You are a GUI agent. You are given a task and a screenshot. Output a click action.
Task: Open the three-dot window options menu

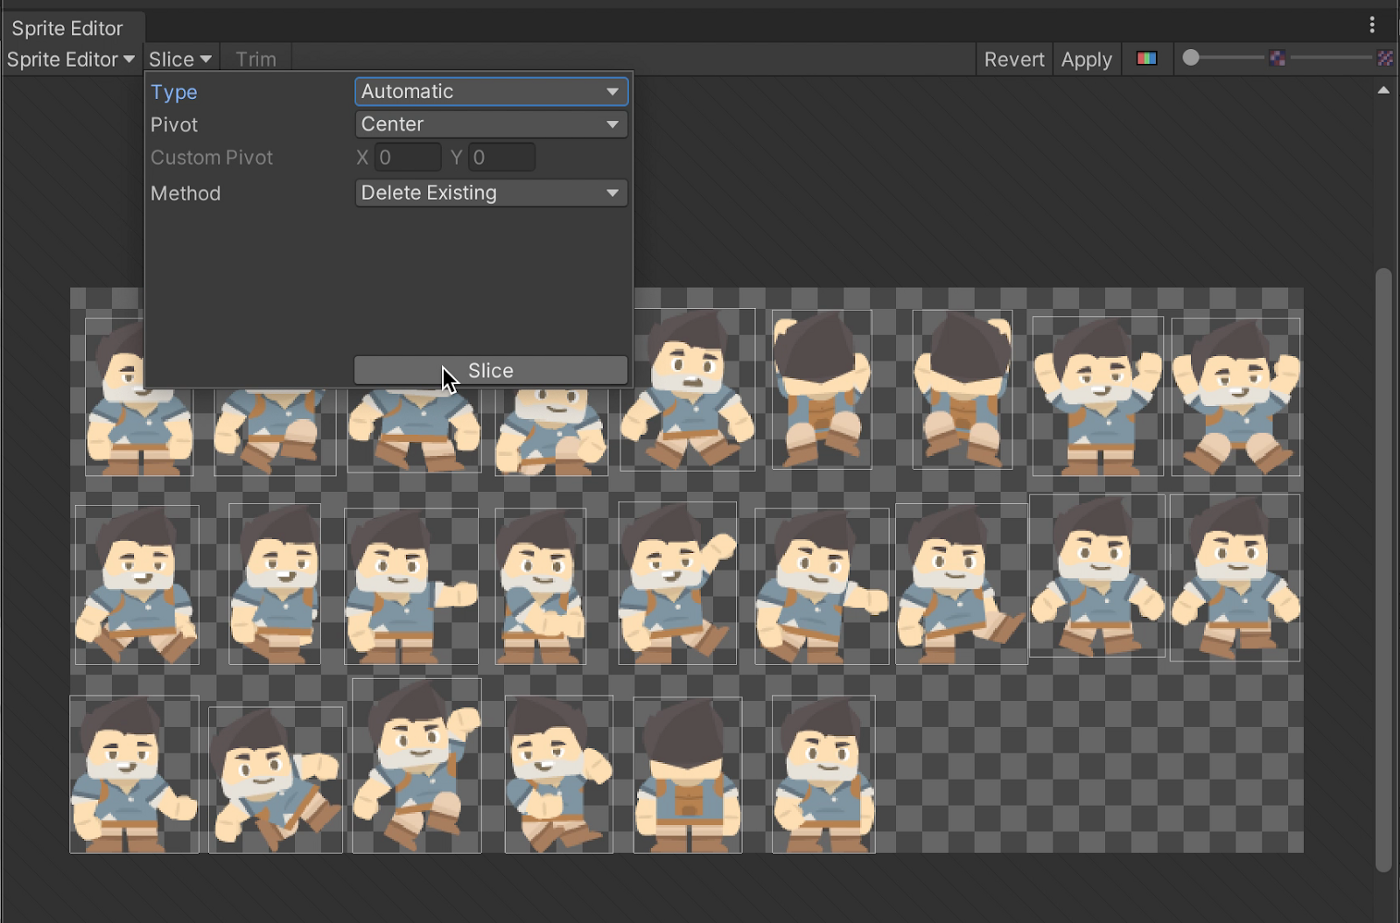(1372, 26)
